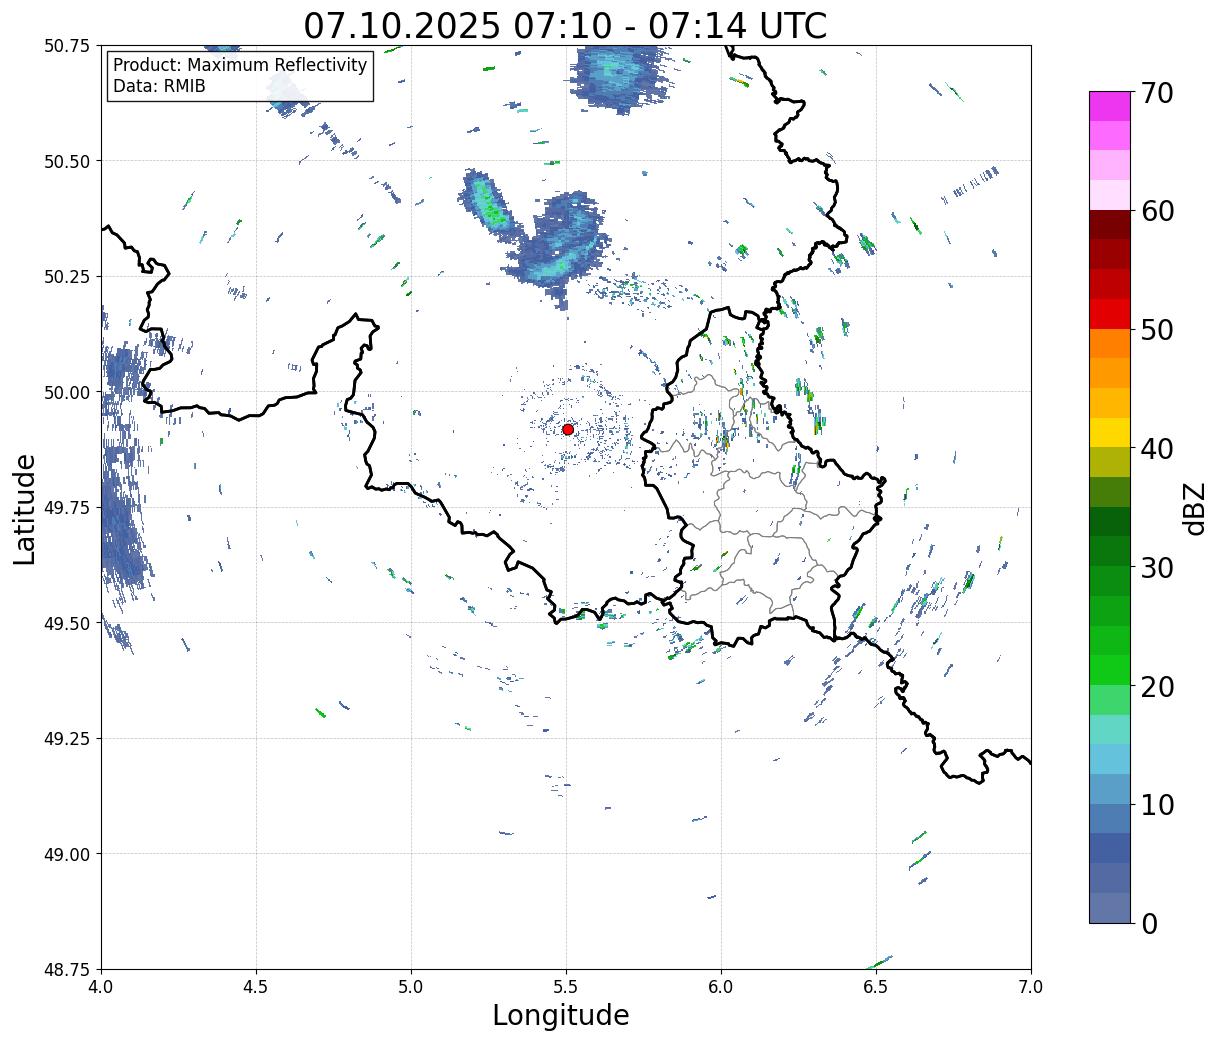Screen dimensions: 1219x1040
Task: Click the colorbar tick label '0'
Action: point(1149,923)
